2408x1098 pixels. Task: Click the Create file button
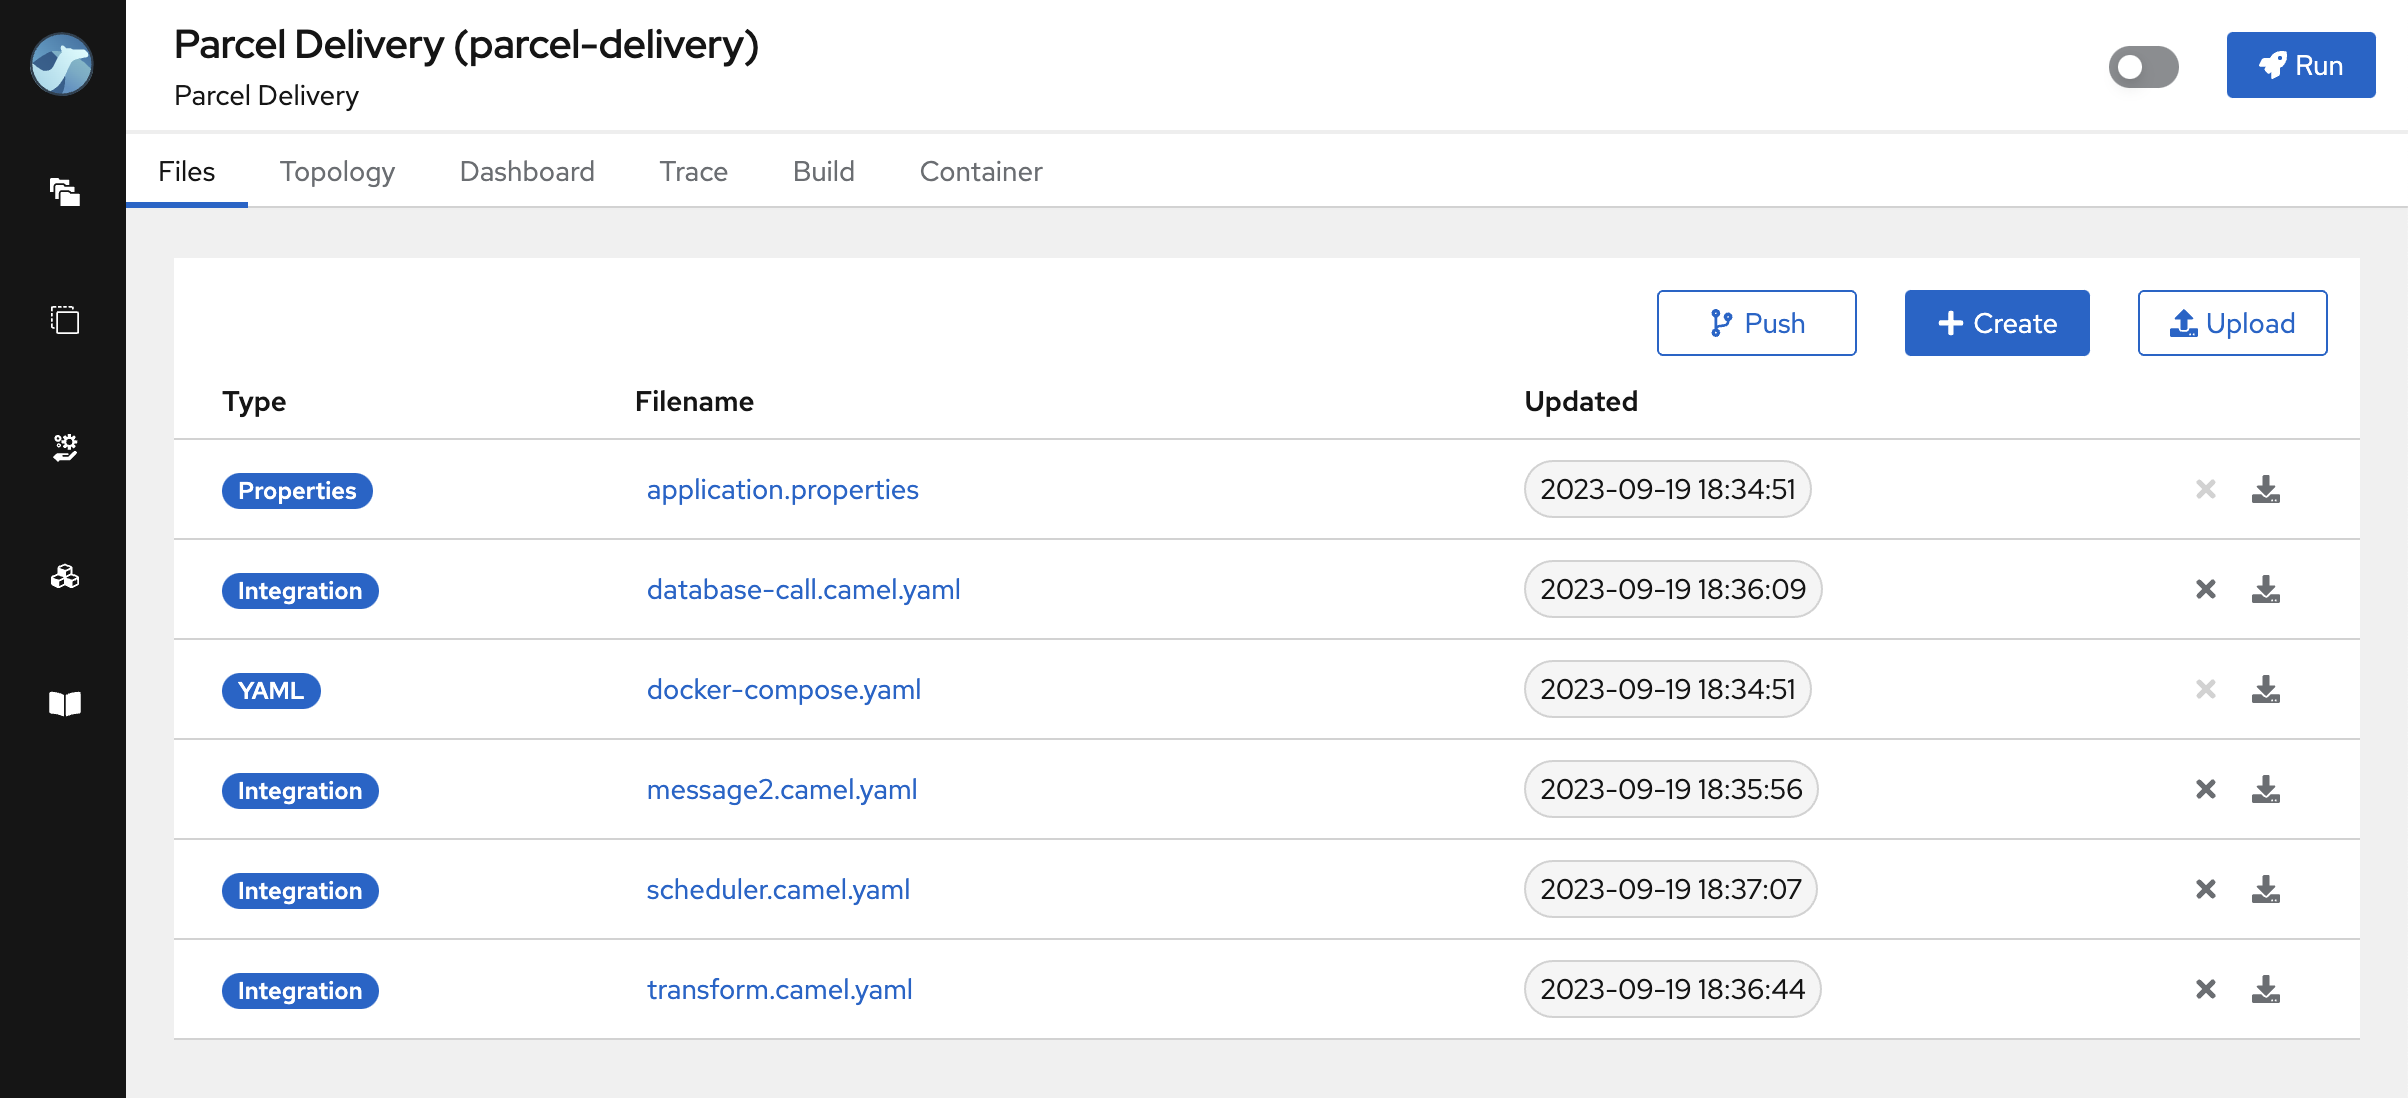(x=1996, y=323)
